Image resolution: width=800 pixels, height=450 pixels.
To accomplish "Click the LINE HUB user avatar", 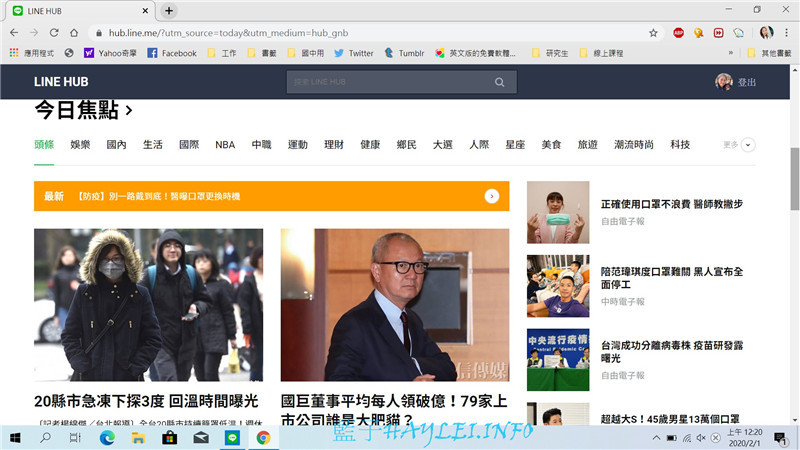I will click(x=723, y=82).
